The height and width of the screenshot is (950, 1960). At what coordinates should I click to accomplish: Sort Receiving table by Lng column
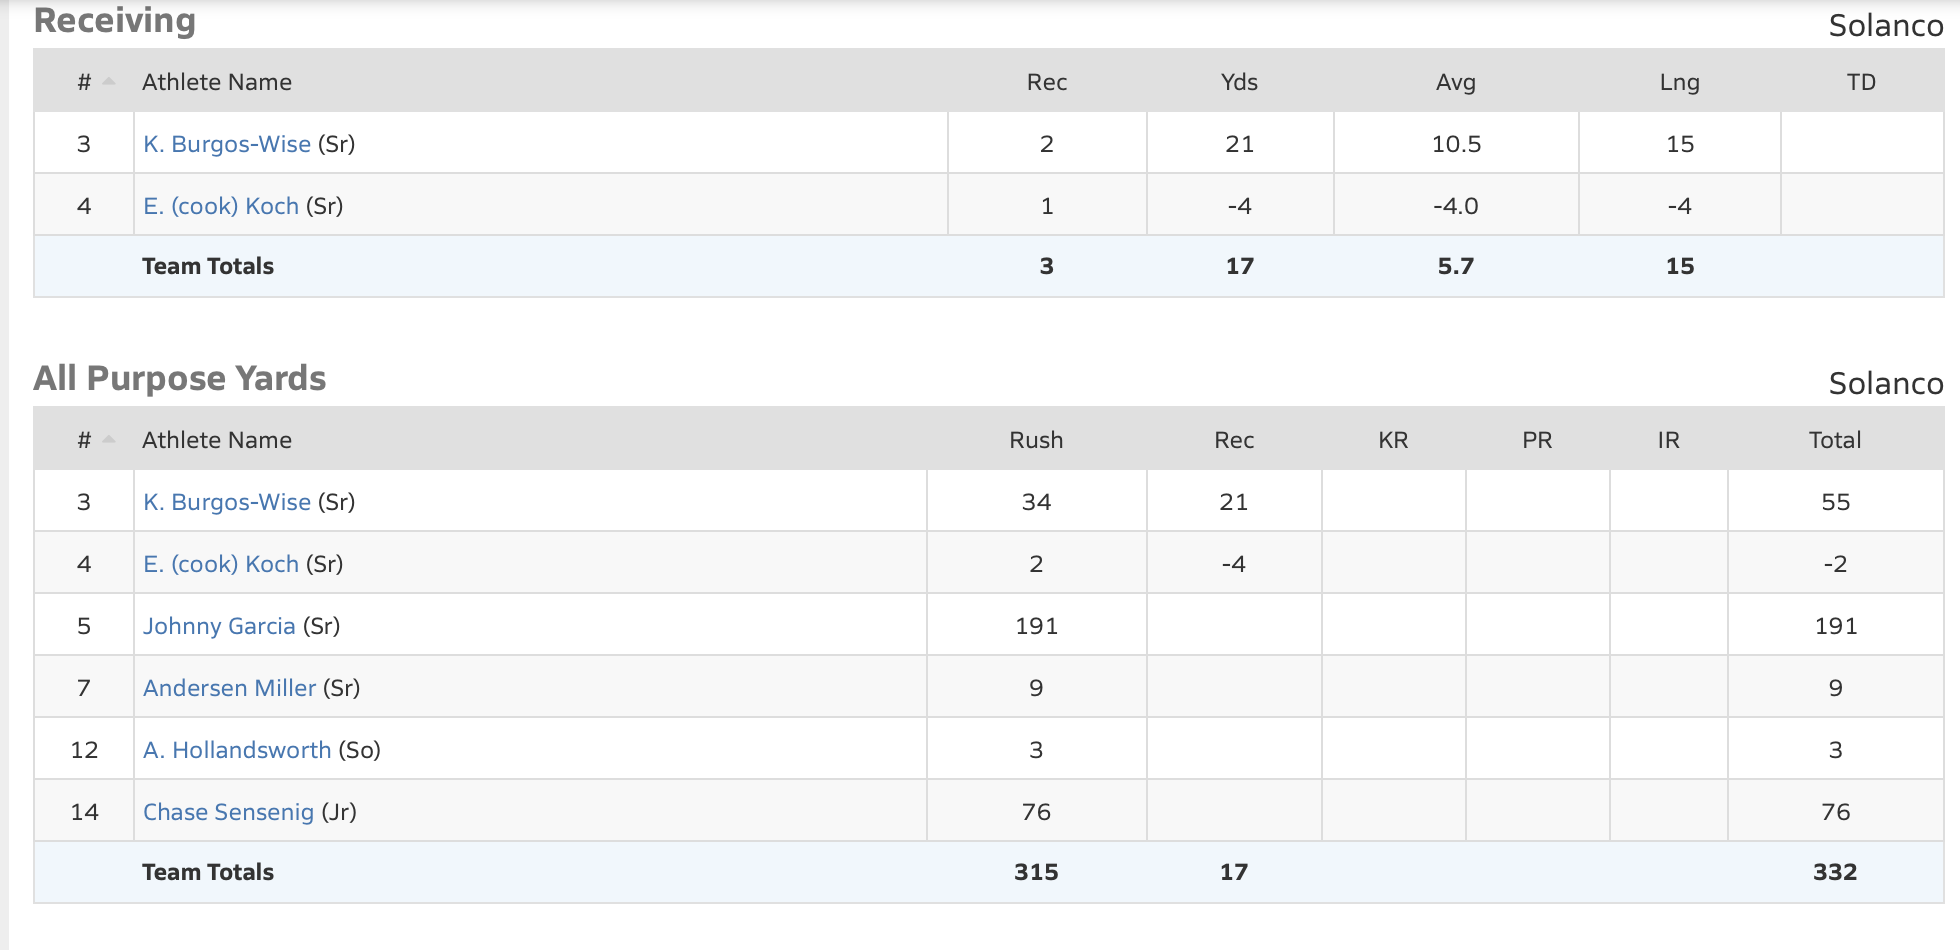pyautogui.click(x=1679, y=82)
